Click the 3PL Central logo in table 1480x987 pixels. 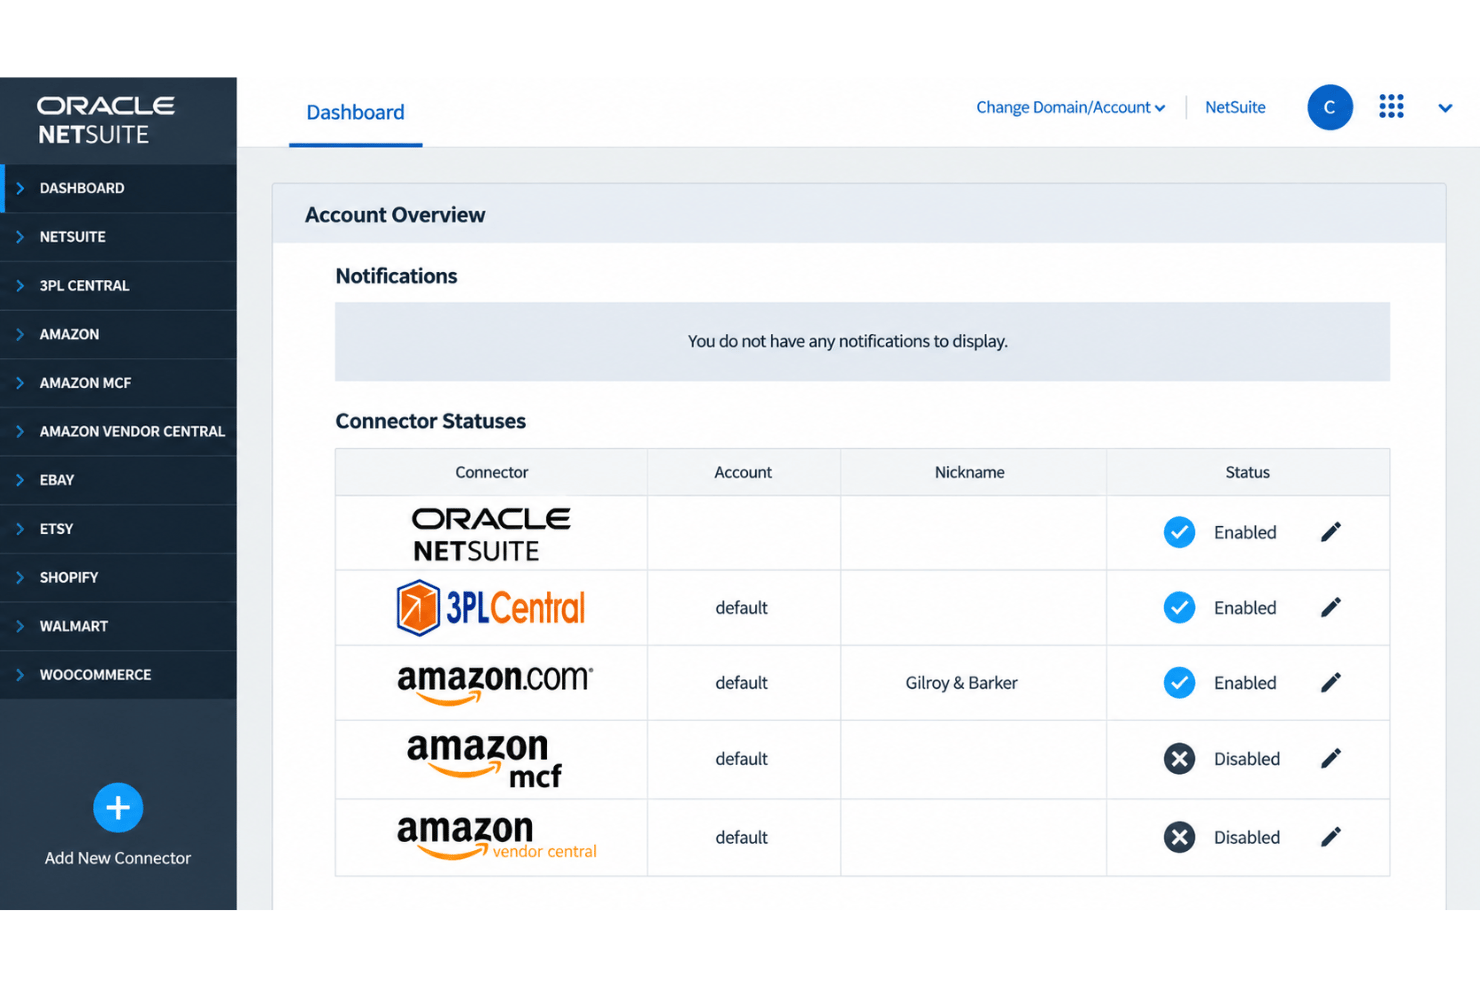[491, 607]
